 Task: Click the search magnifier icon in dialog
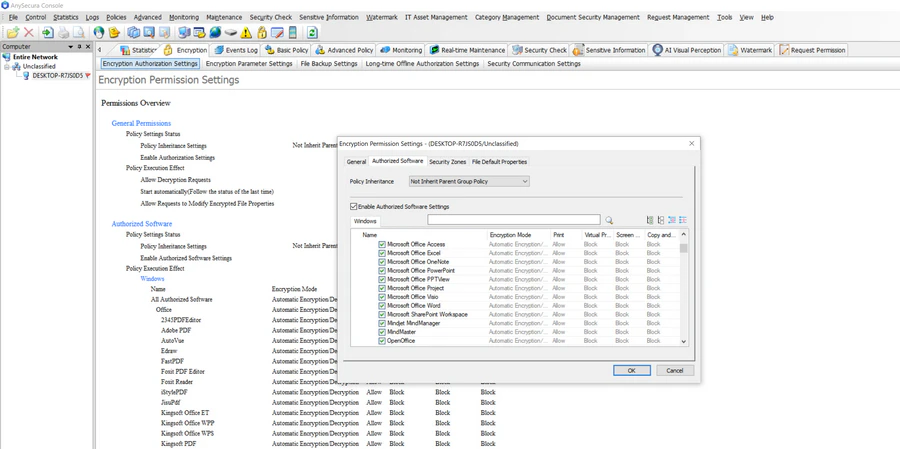point(608,220)
